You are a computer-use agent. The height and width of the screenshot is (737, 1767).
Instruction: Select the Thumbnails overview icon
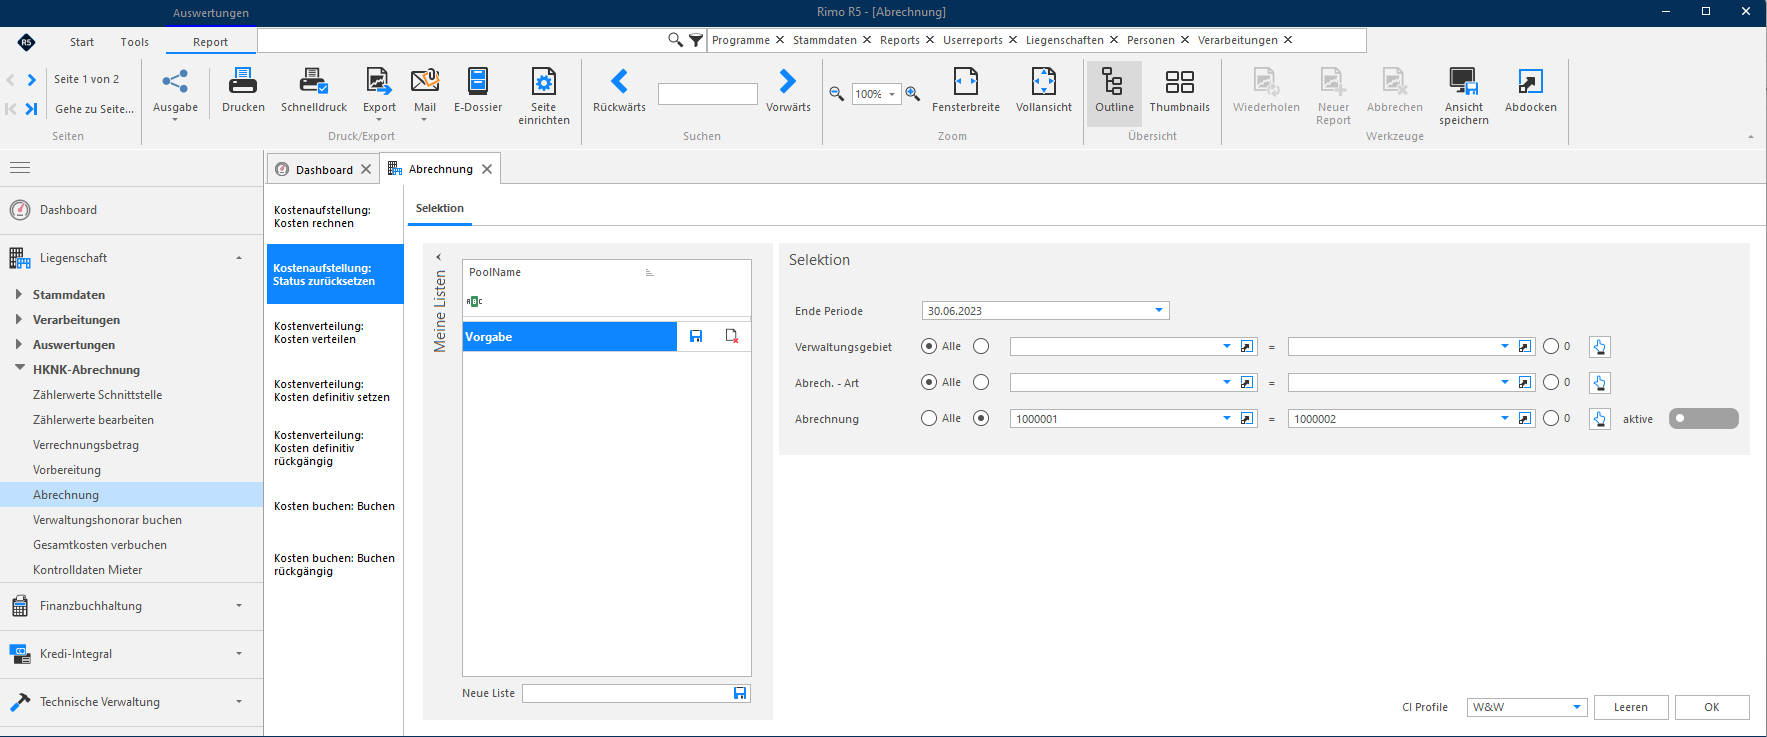pyautogui.click(x=1180, y=81)
